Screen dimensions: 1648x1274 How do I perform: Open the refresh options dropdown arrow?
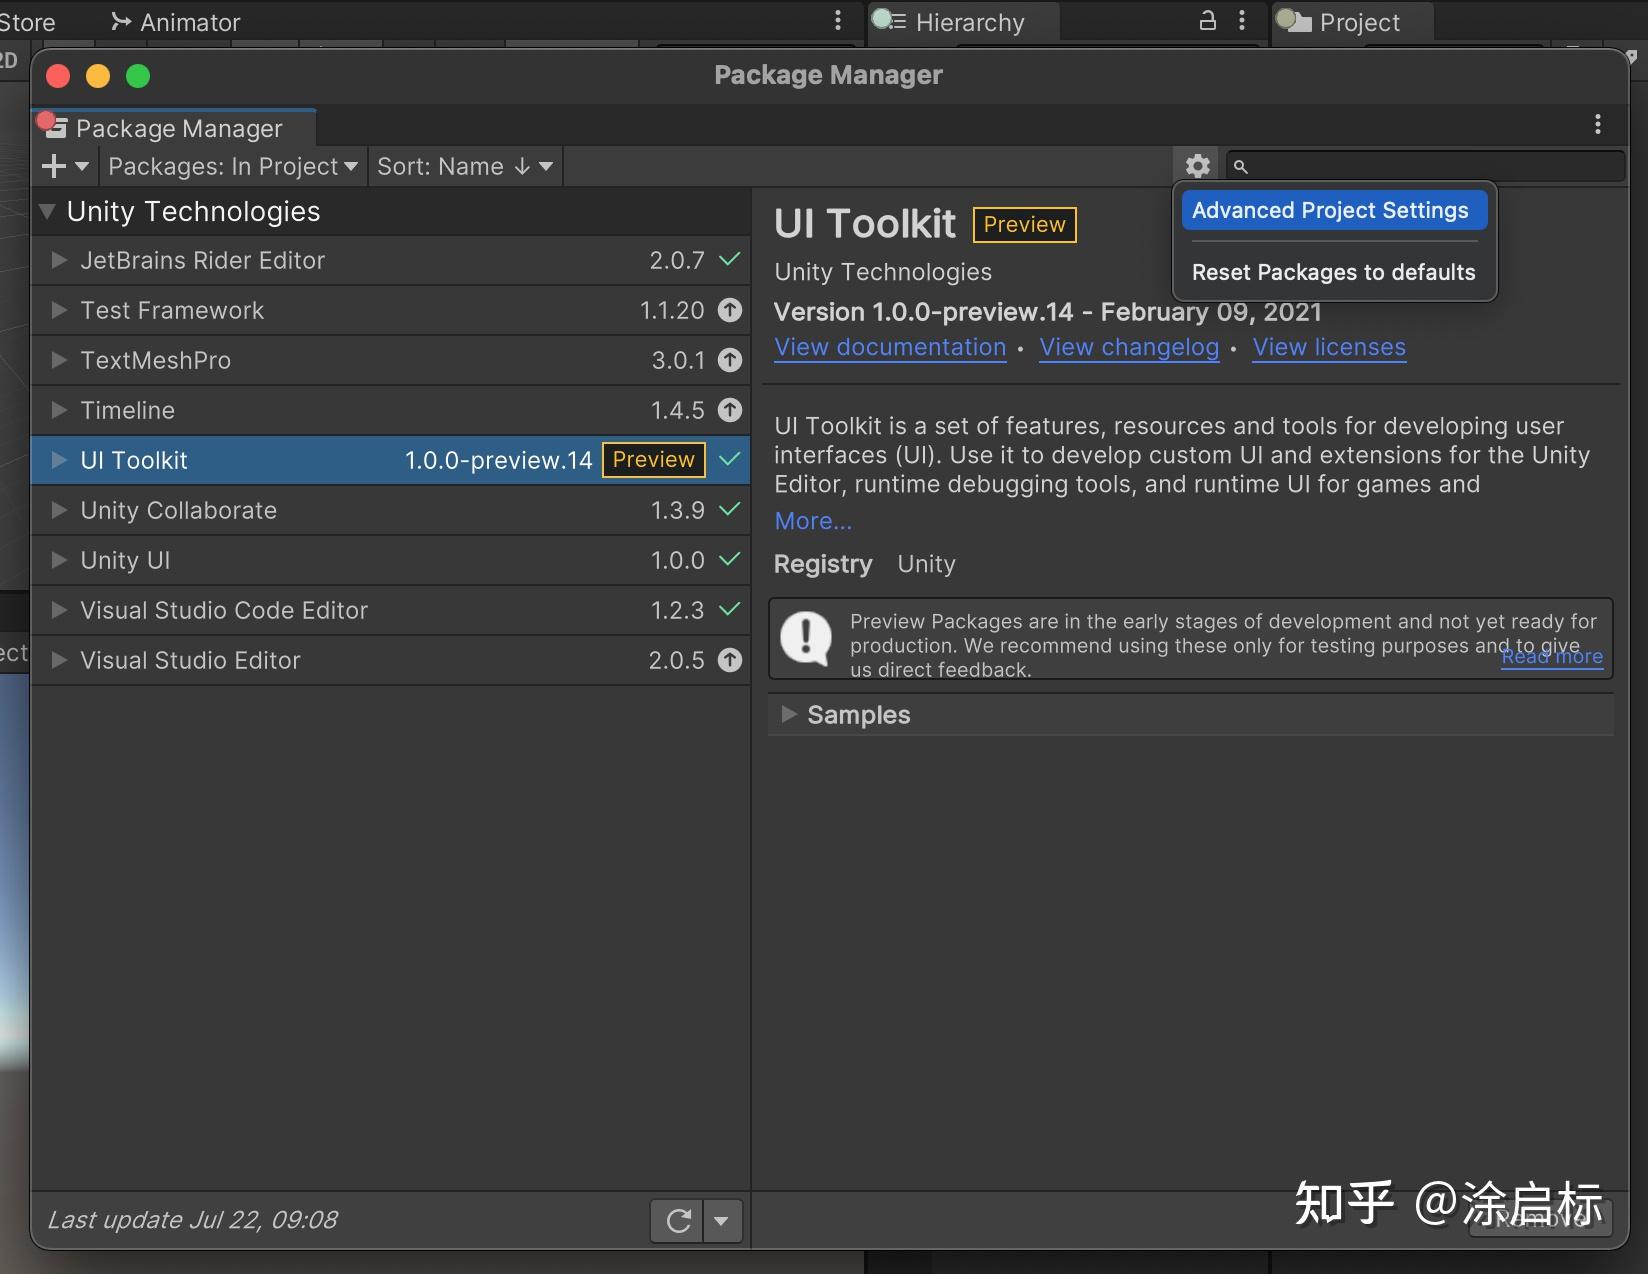coord(722,1220)
